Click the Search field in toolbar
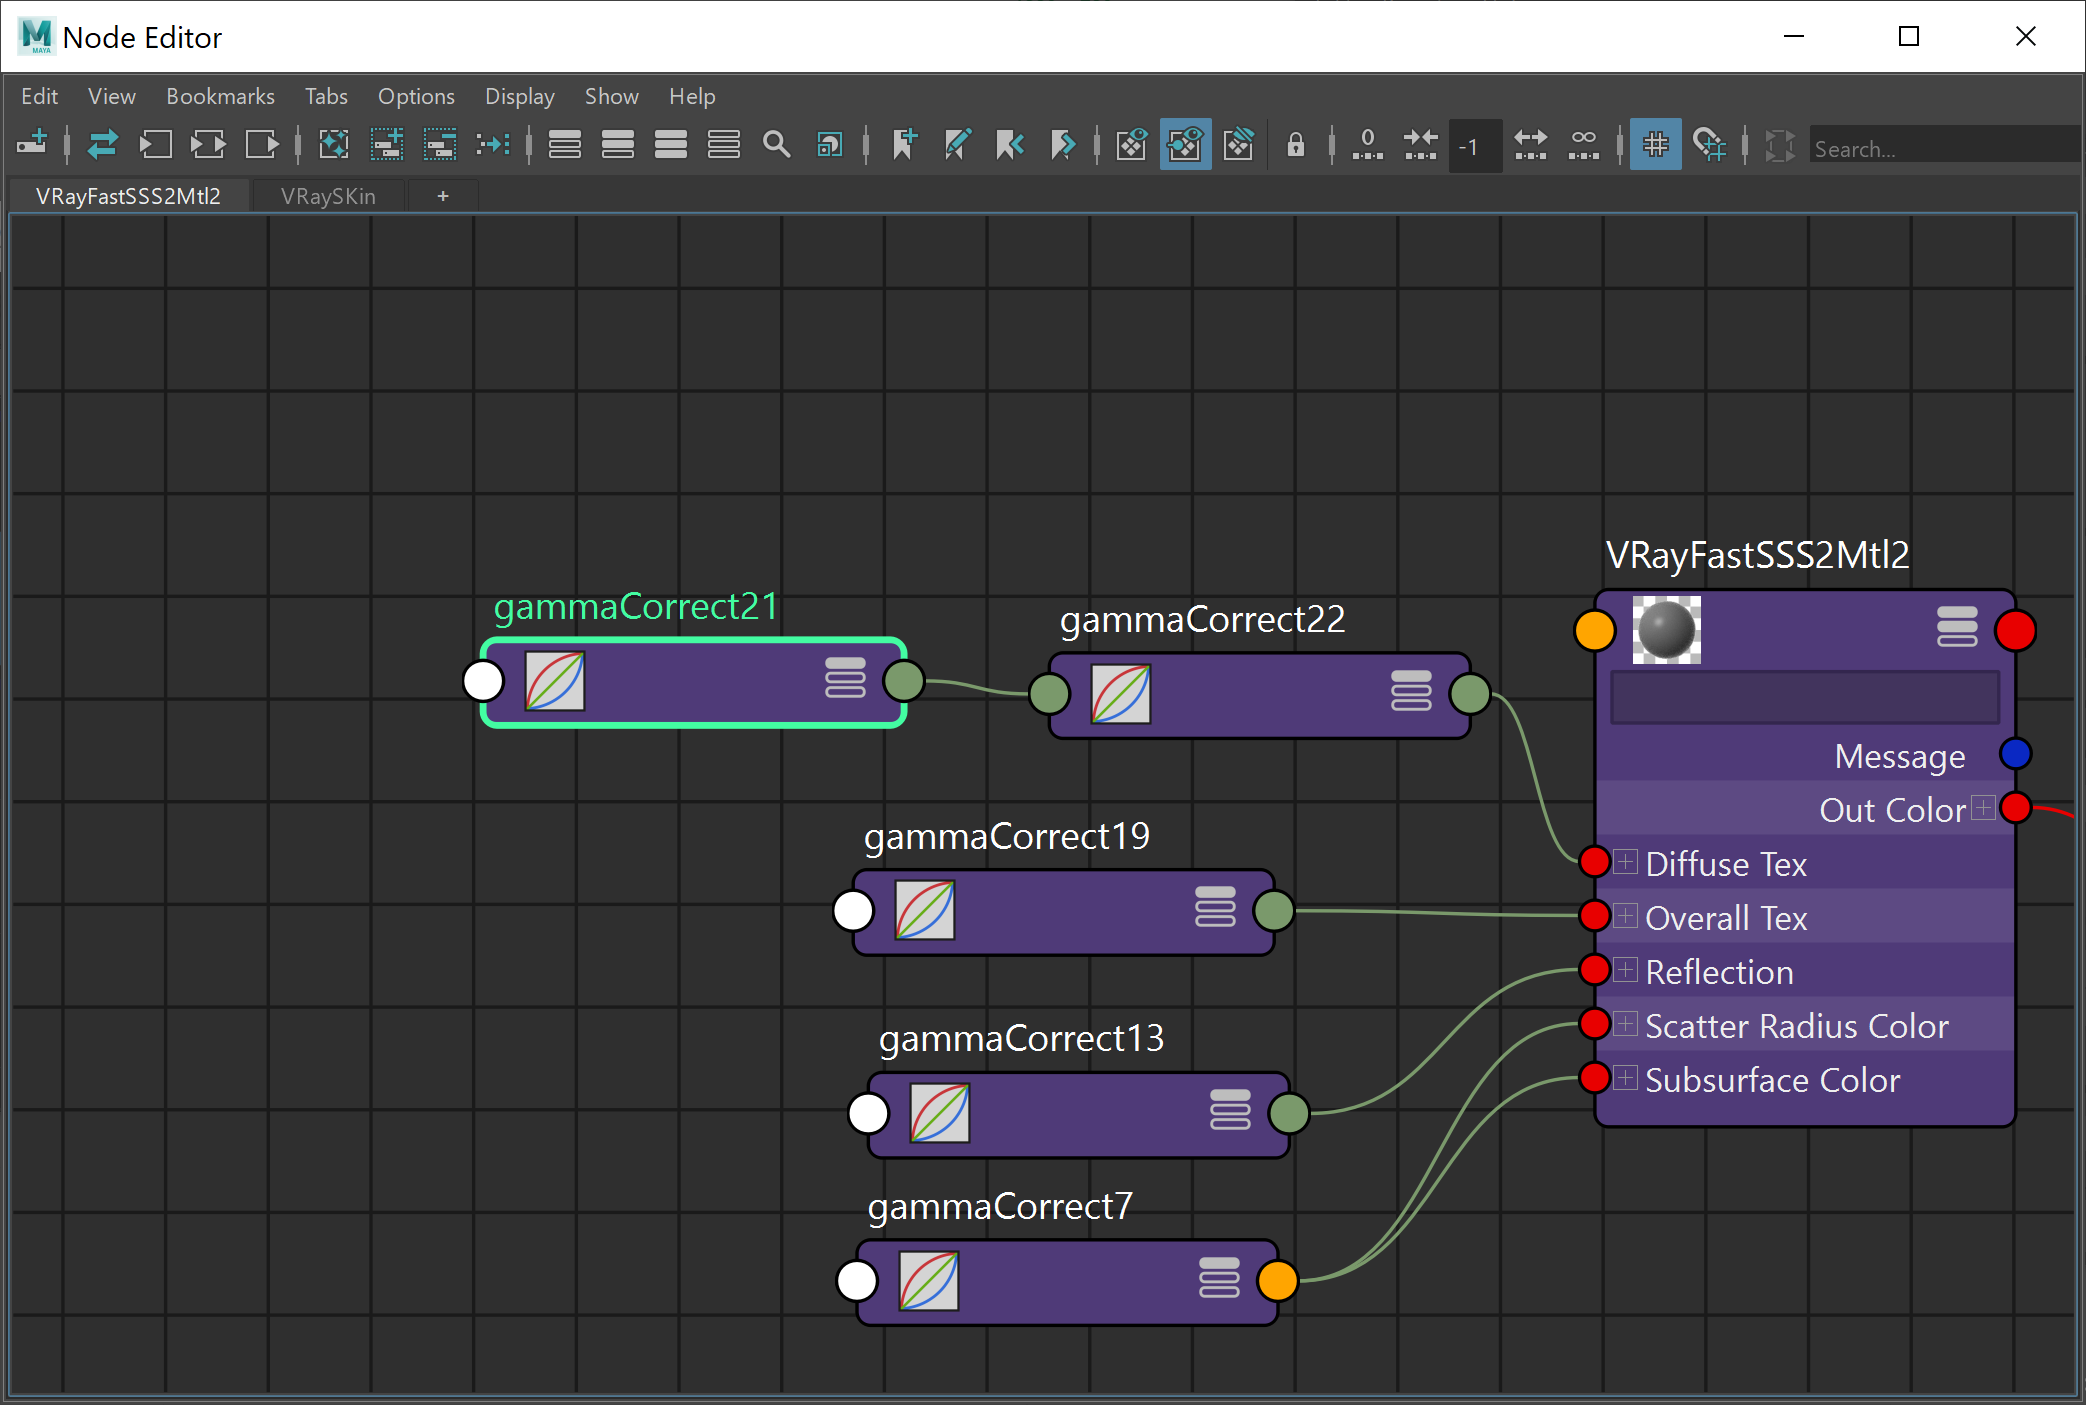 click(1945, 147)
